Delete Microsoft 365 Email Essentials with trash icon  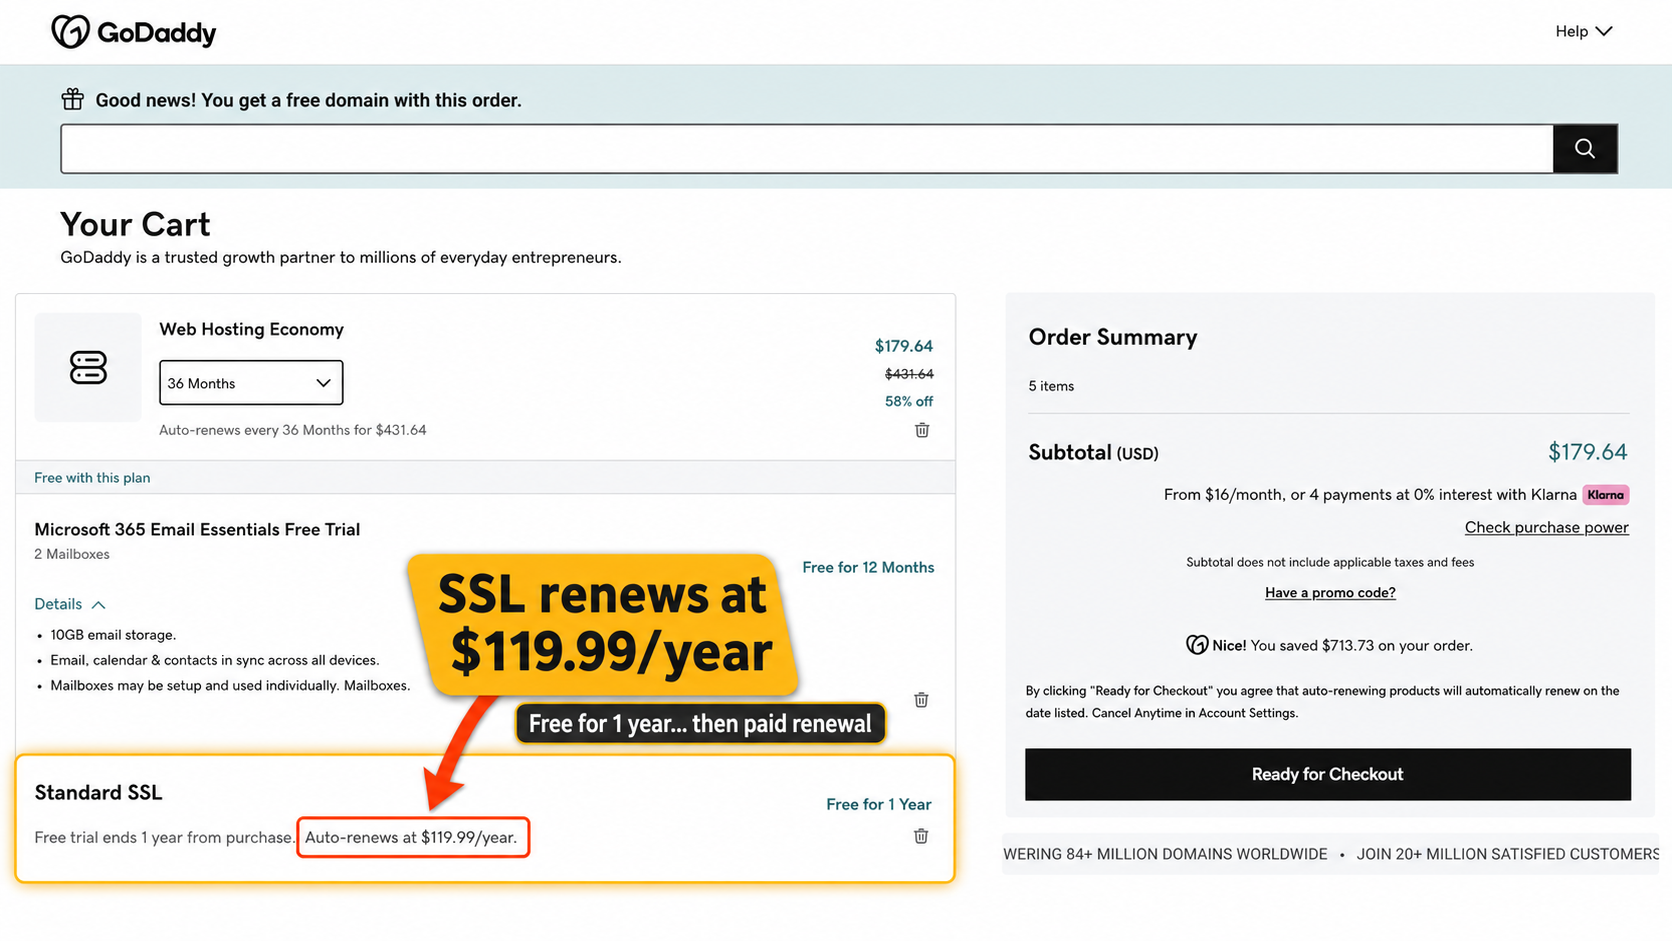[x=921, y=700]
